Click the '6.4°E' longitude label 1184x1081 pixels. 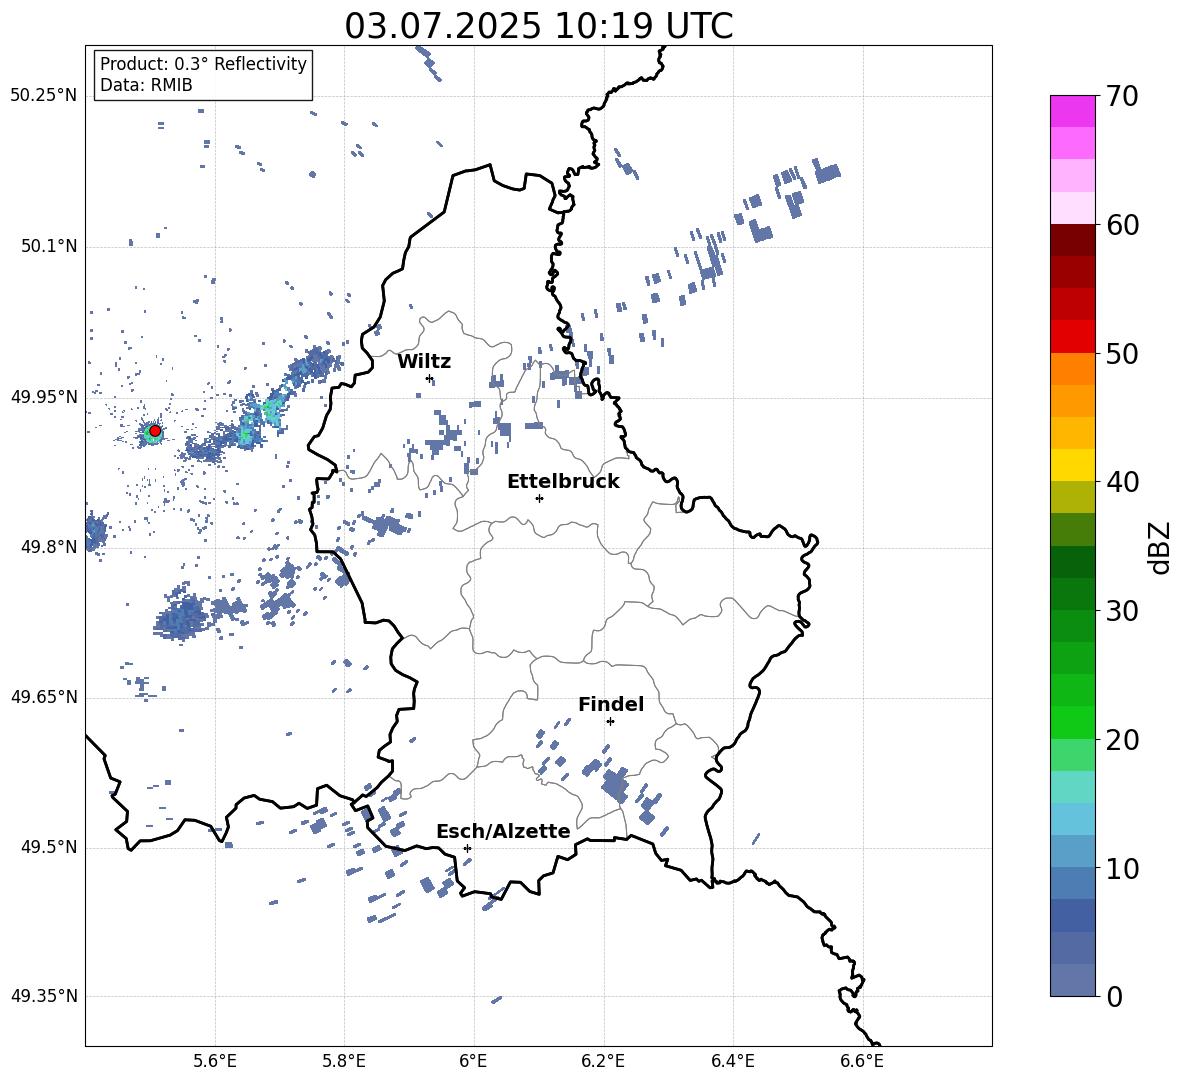click(x=732, y=1061)
